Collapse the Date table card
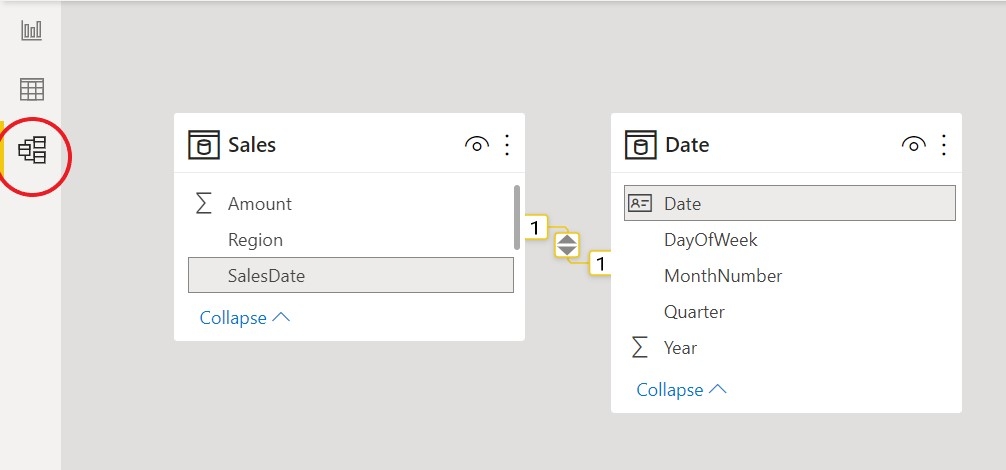This screenshot has width=1006, height=470. pyautogui.click(x=682, y=390)
